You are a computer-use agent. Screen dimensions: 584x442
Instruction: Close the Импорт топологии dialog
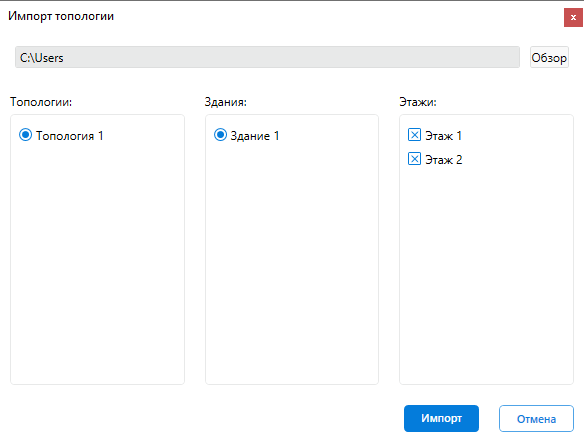coord(573,18)
